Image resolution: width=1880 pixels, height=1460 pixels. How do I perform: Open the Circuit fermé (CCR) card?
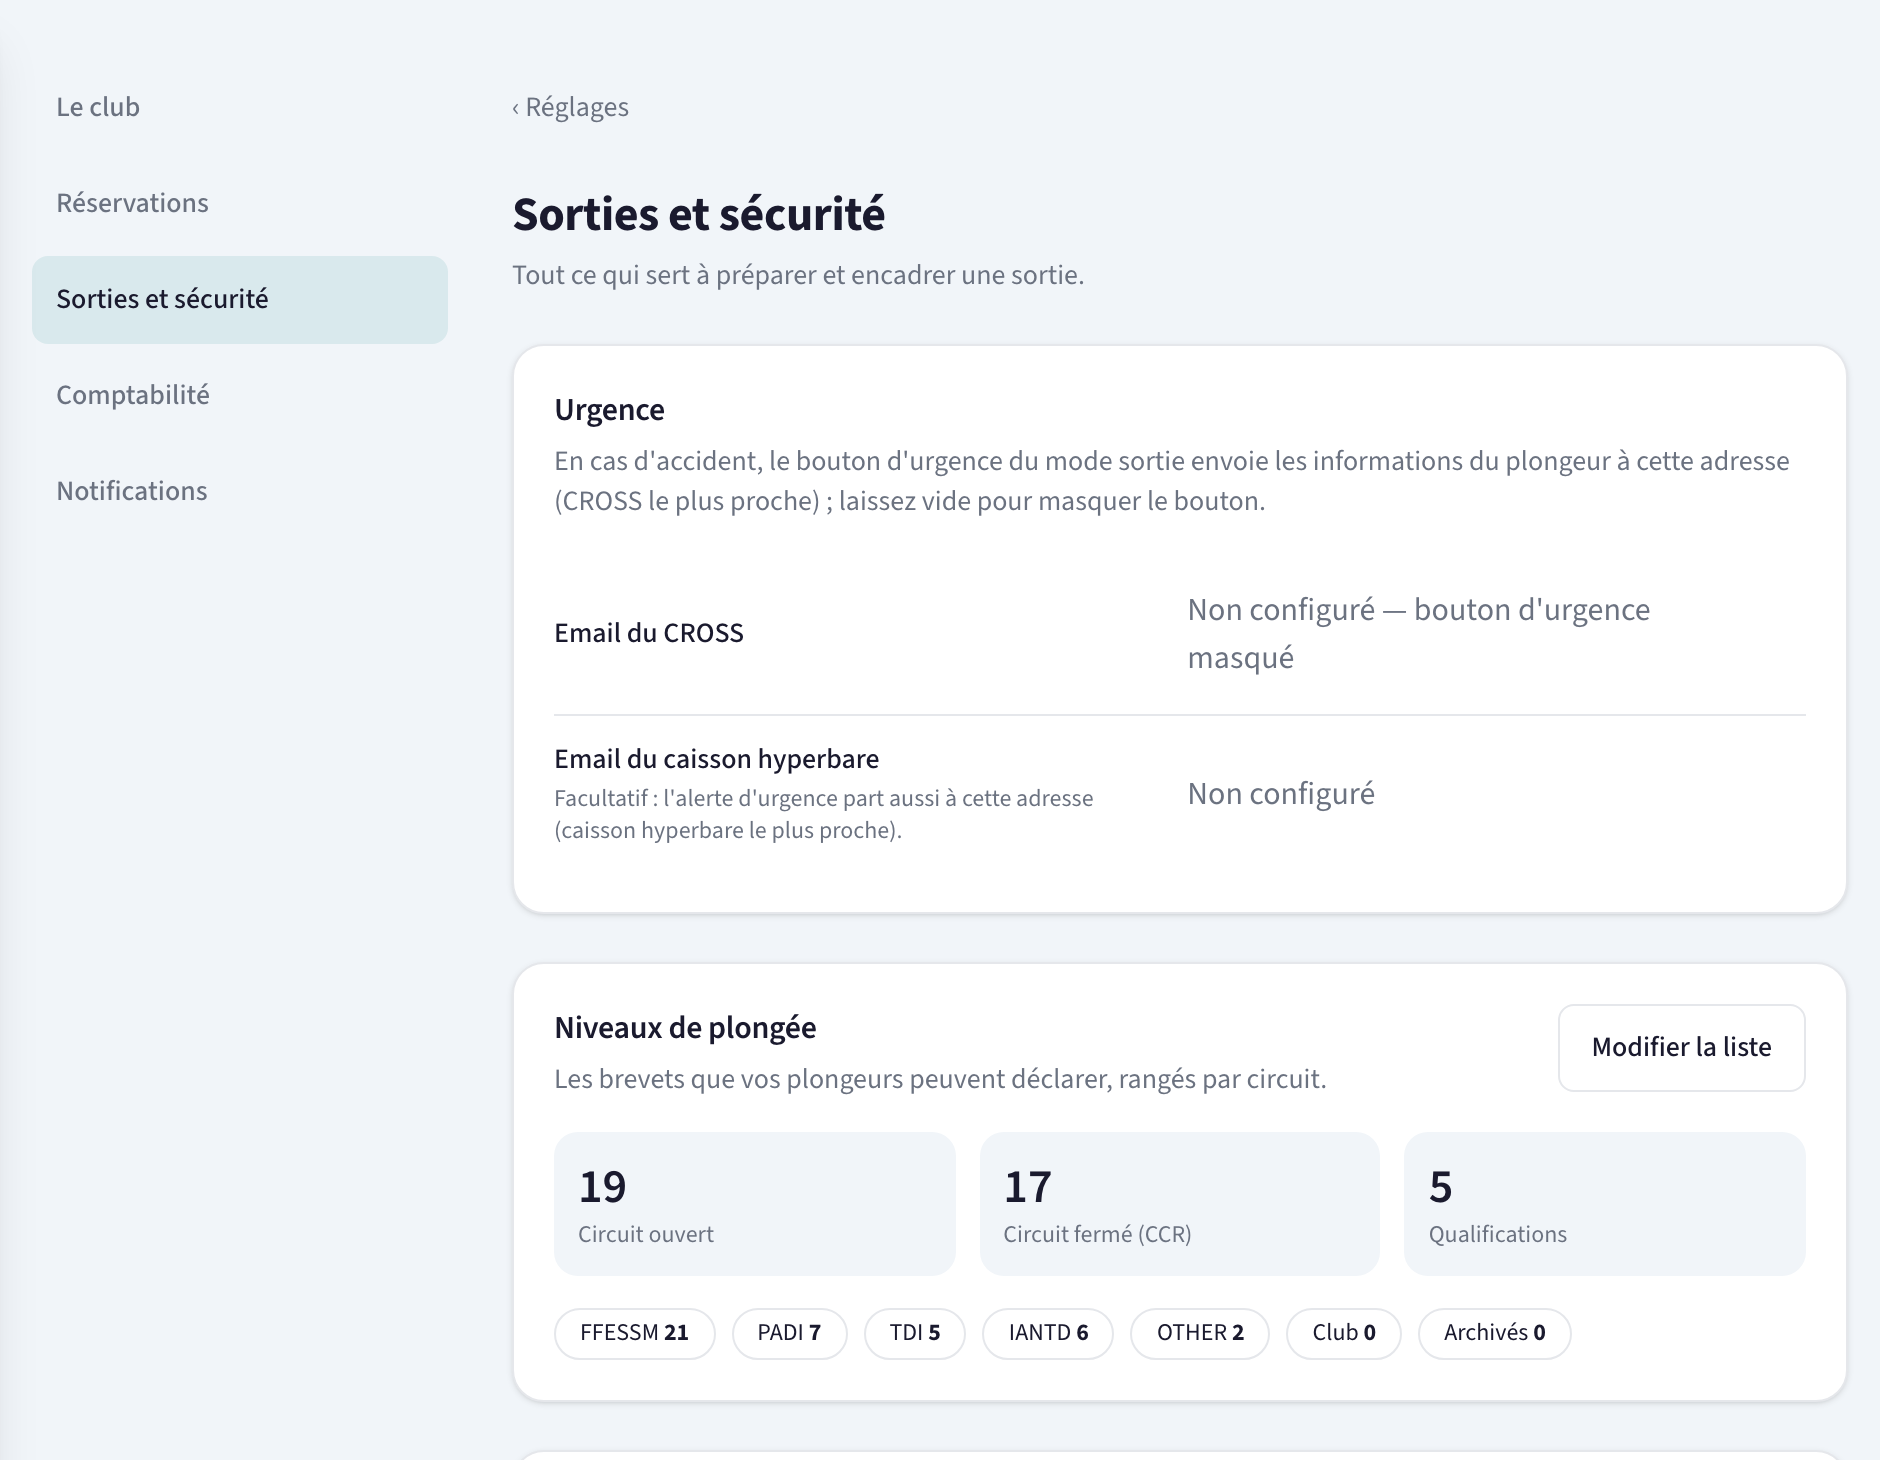pyautogui.click(x=1179, y=1203)
